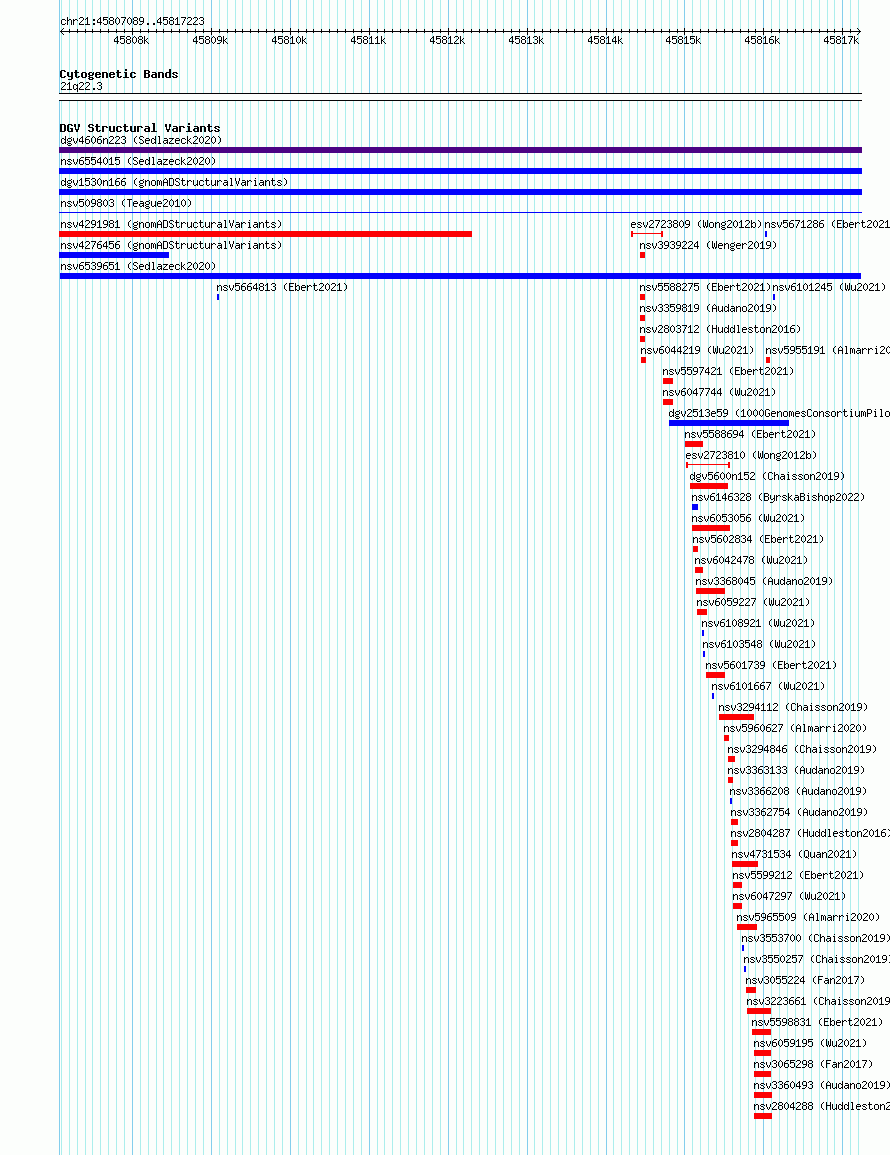This screenshot has height=1155, width=890.
Task: Open nsv3294112 (Chaisson2019) variant
Action: pyautogui.click(x=793, y=707)
